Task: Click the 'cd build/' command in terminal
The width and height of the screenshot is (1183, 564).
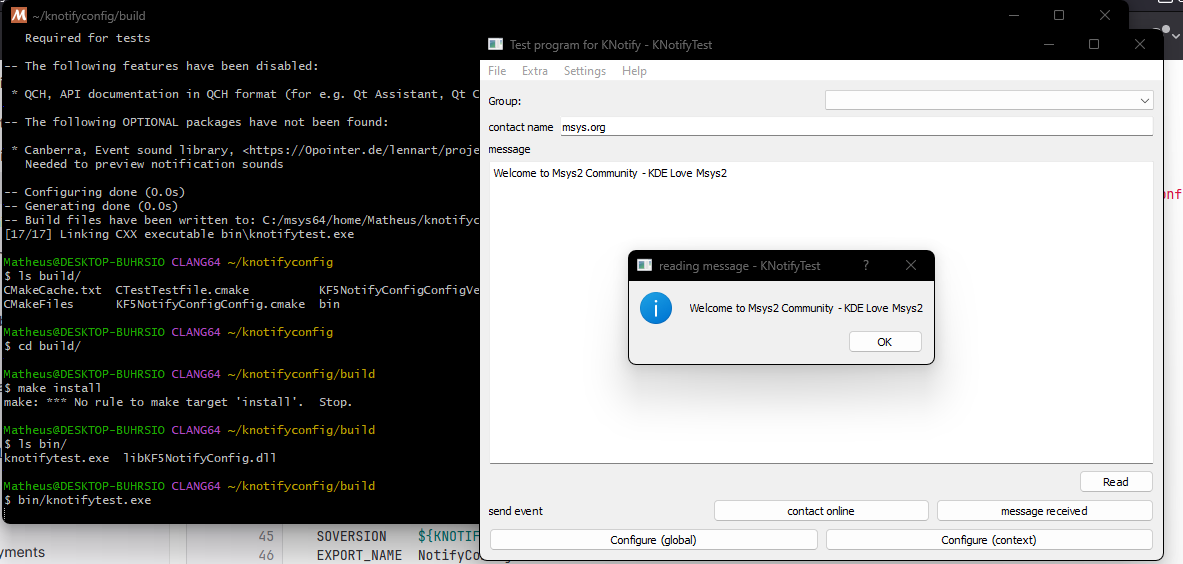Action: (49, 346)
